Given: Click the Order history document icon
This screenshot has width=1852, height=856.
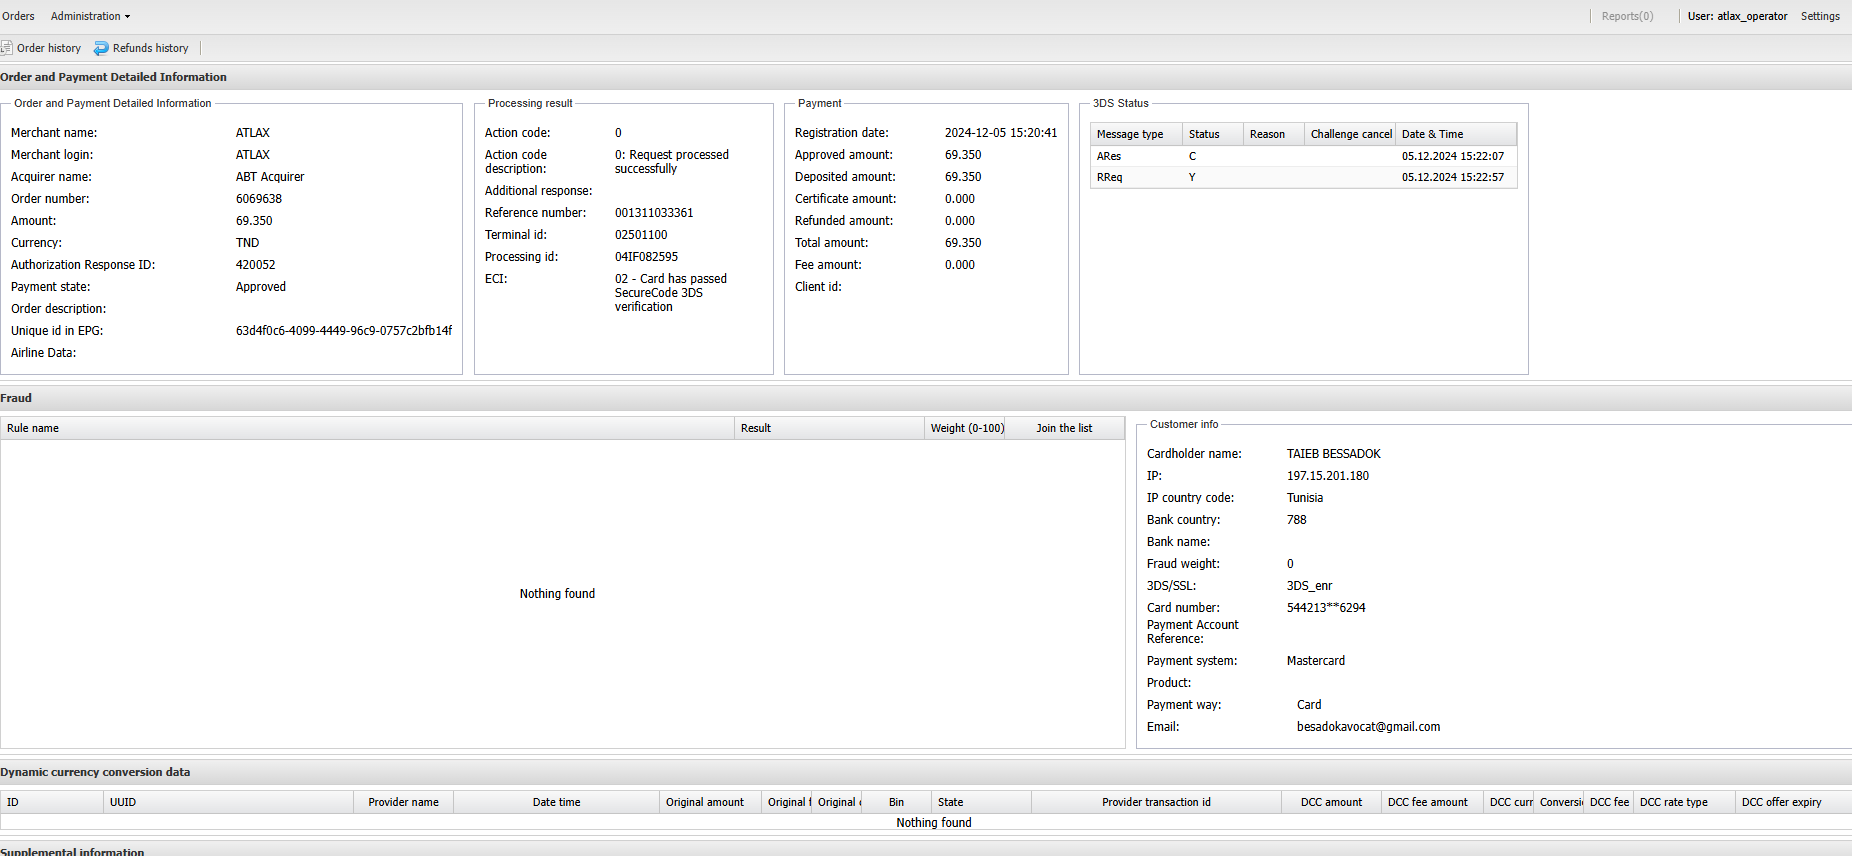Looking at the screenshot, I should click(7, 48).
